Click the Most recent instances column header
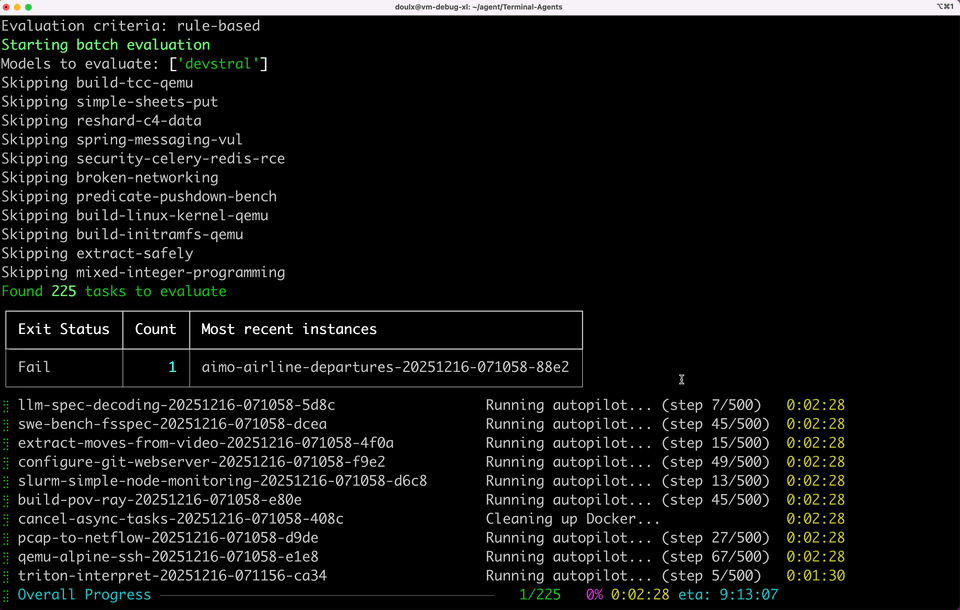Image resolution: width=960 pixels, height=610 pixels. coord(289,329)
